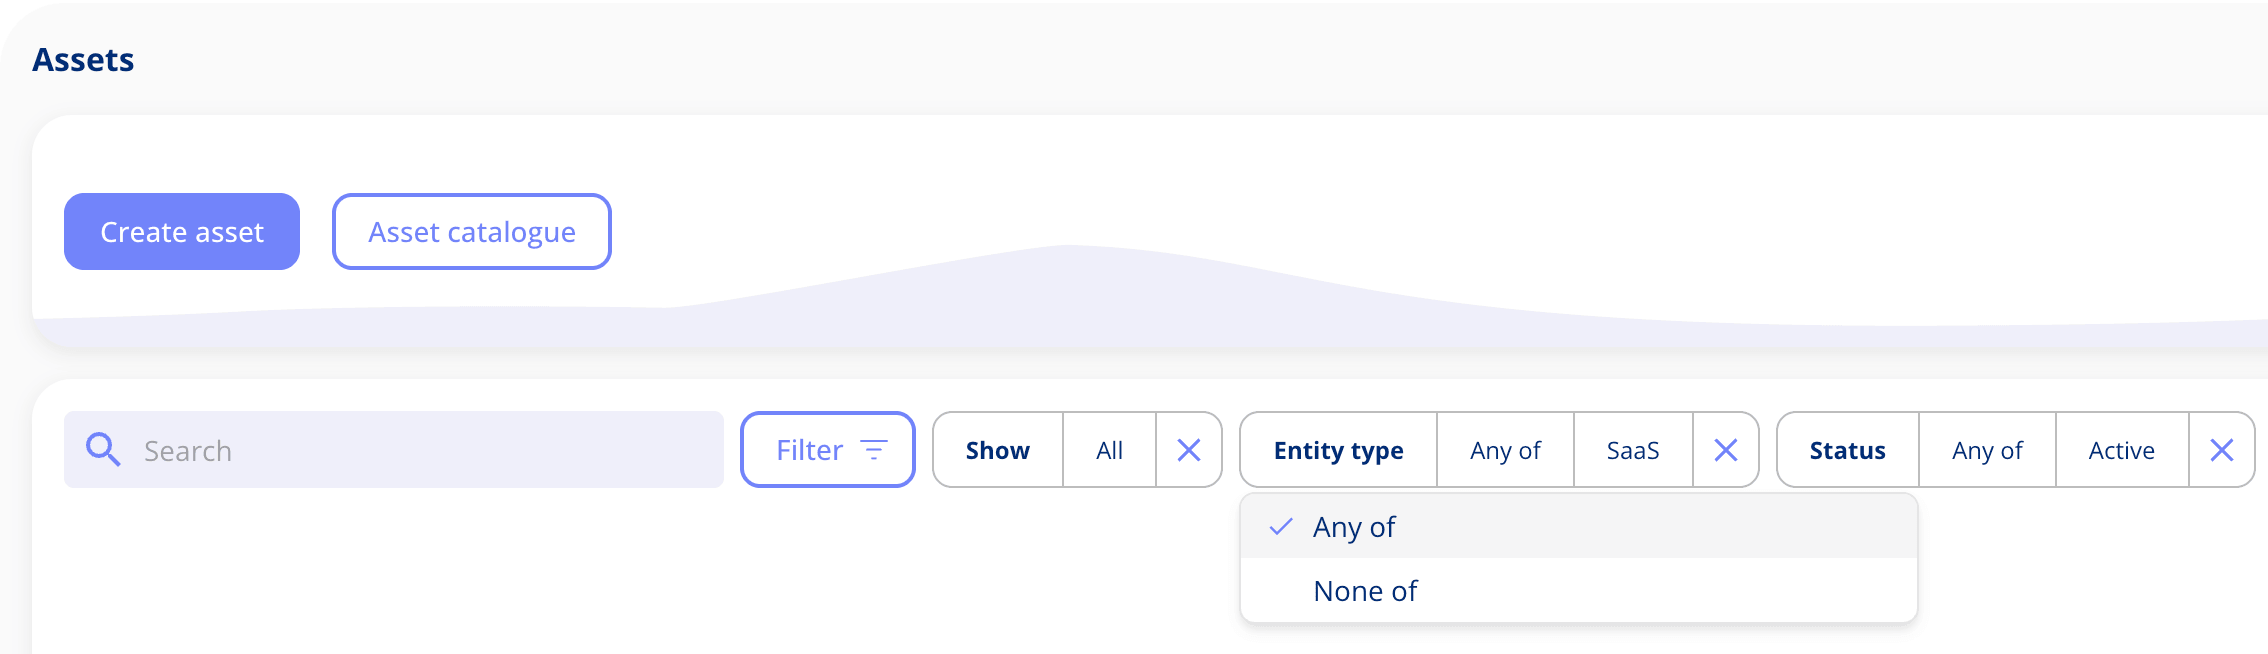Click the X icon on the Show filter

tap(1189, 450)
